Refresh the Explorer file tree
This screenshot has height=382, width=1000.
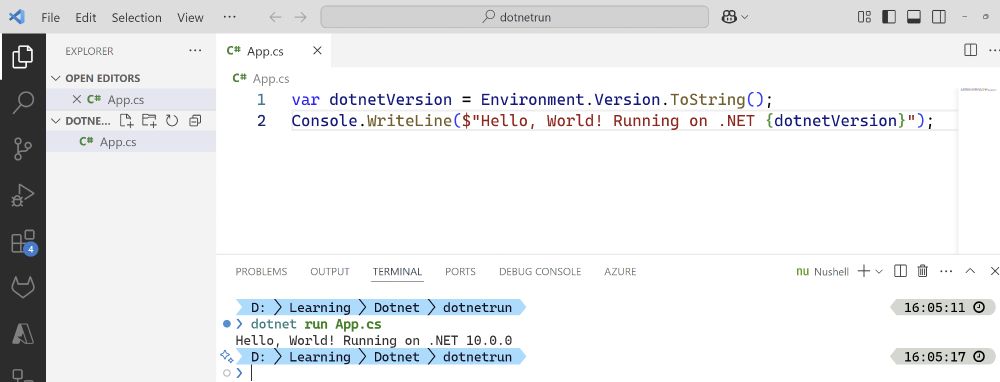click(172, 121)
